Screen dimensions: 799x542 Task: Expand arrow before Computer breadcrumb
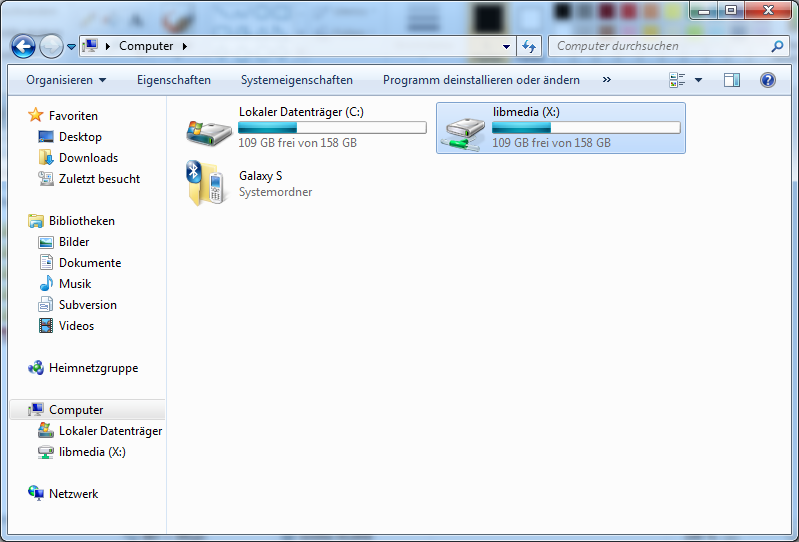pyautogui.click(x=108, y=46)
